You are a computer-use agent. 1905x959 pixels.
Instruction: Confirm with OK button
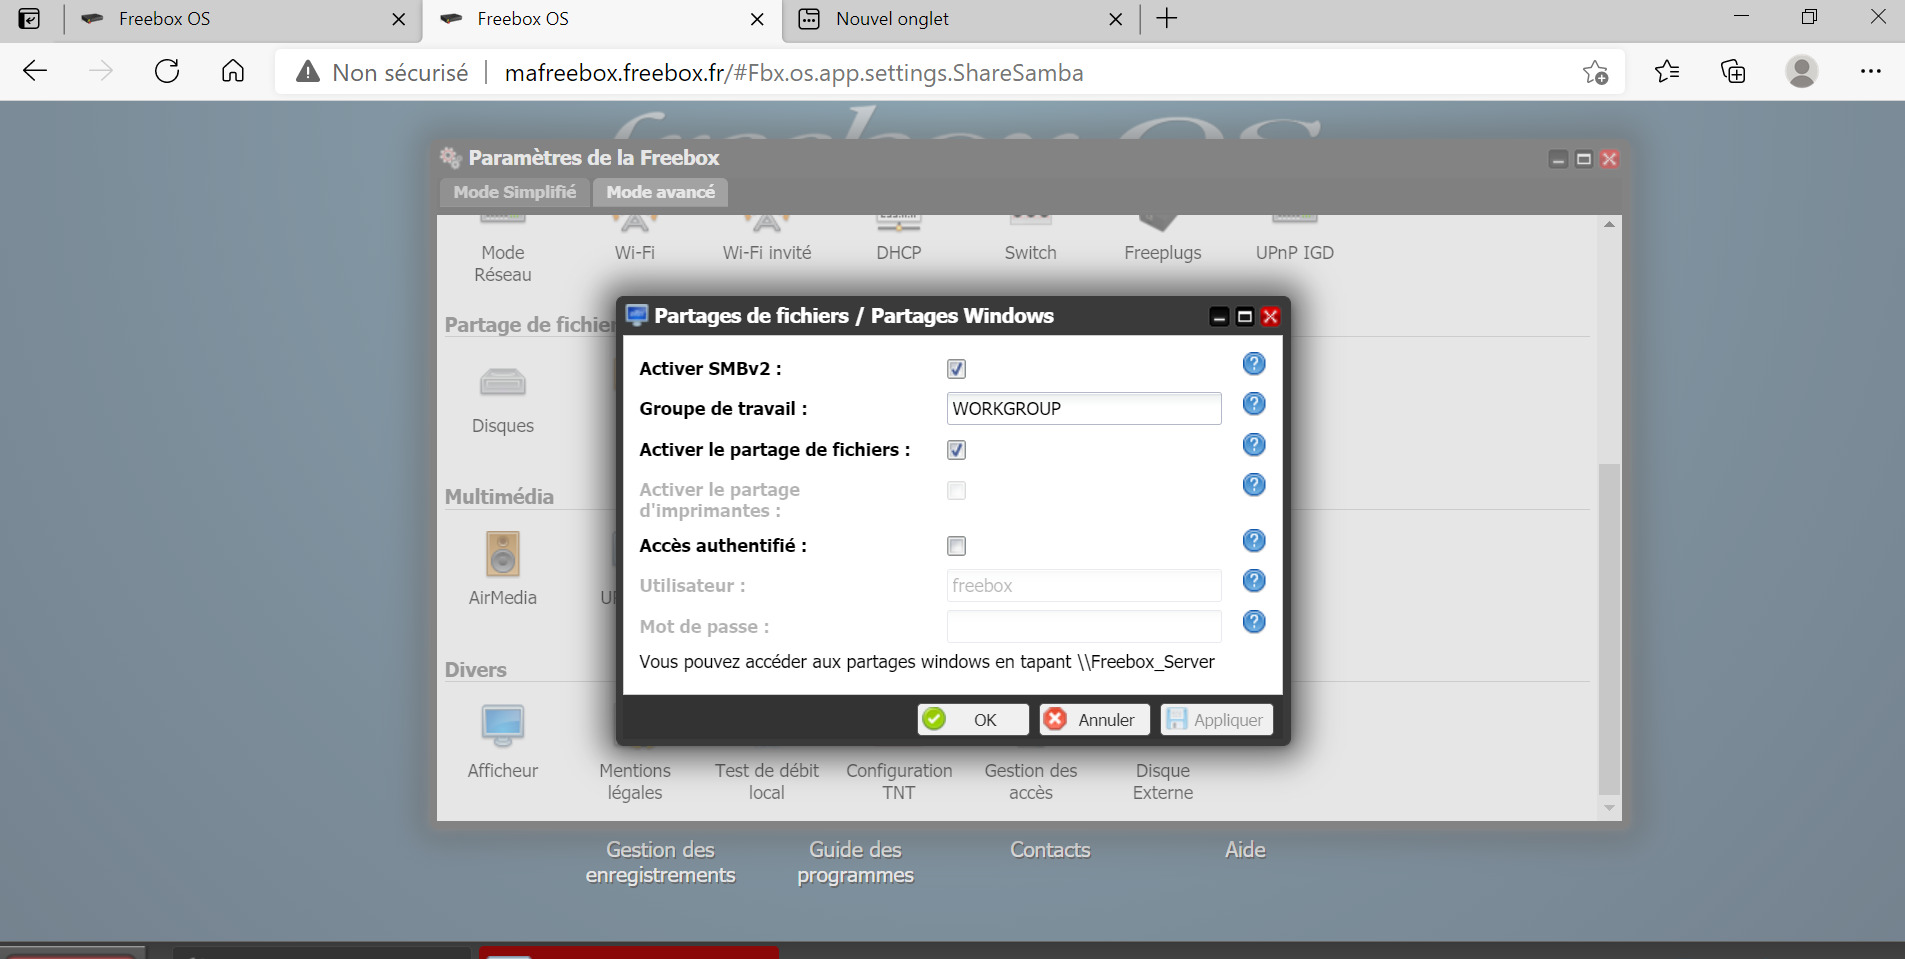coord(973,720)
